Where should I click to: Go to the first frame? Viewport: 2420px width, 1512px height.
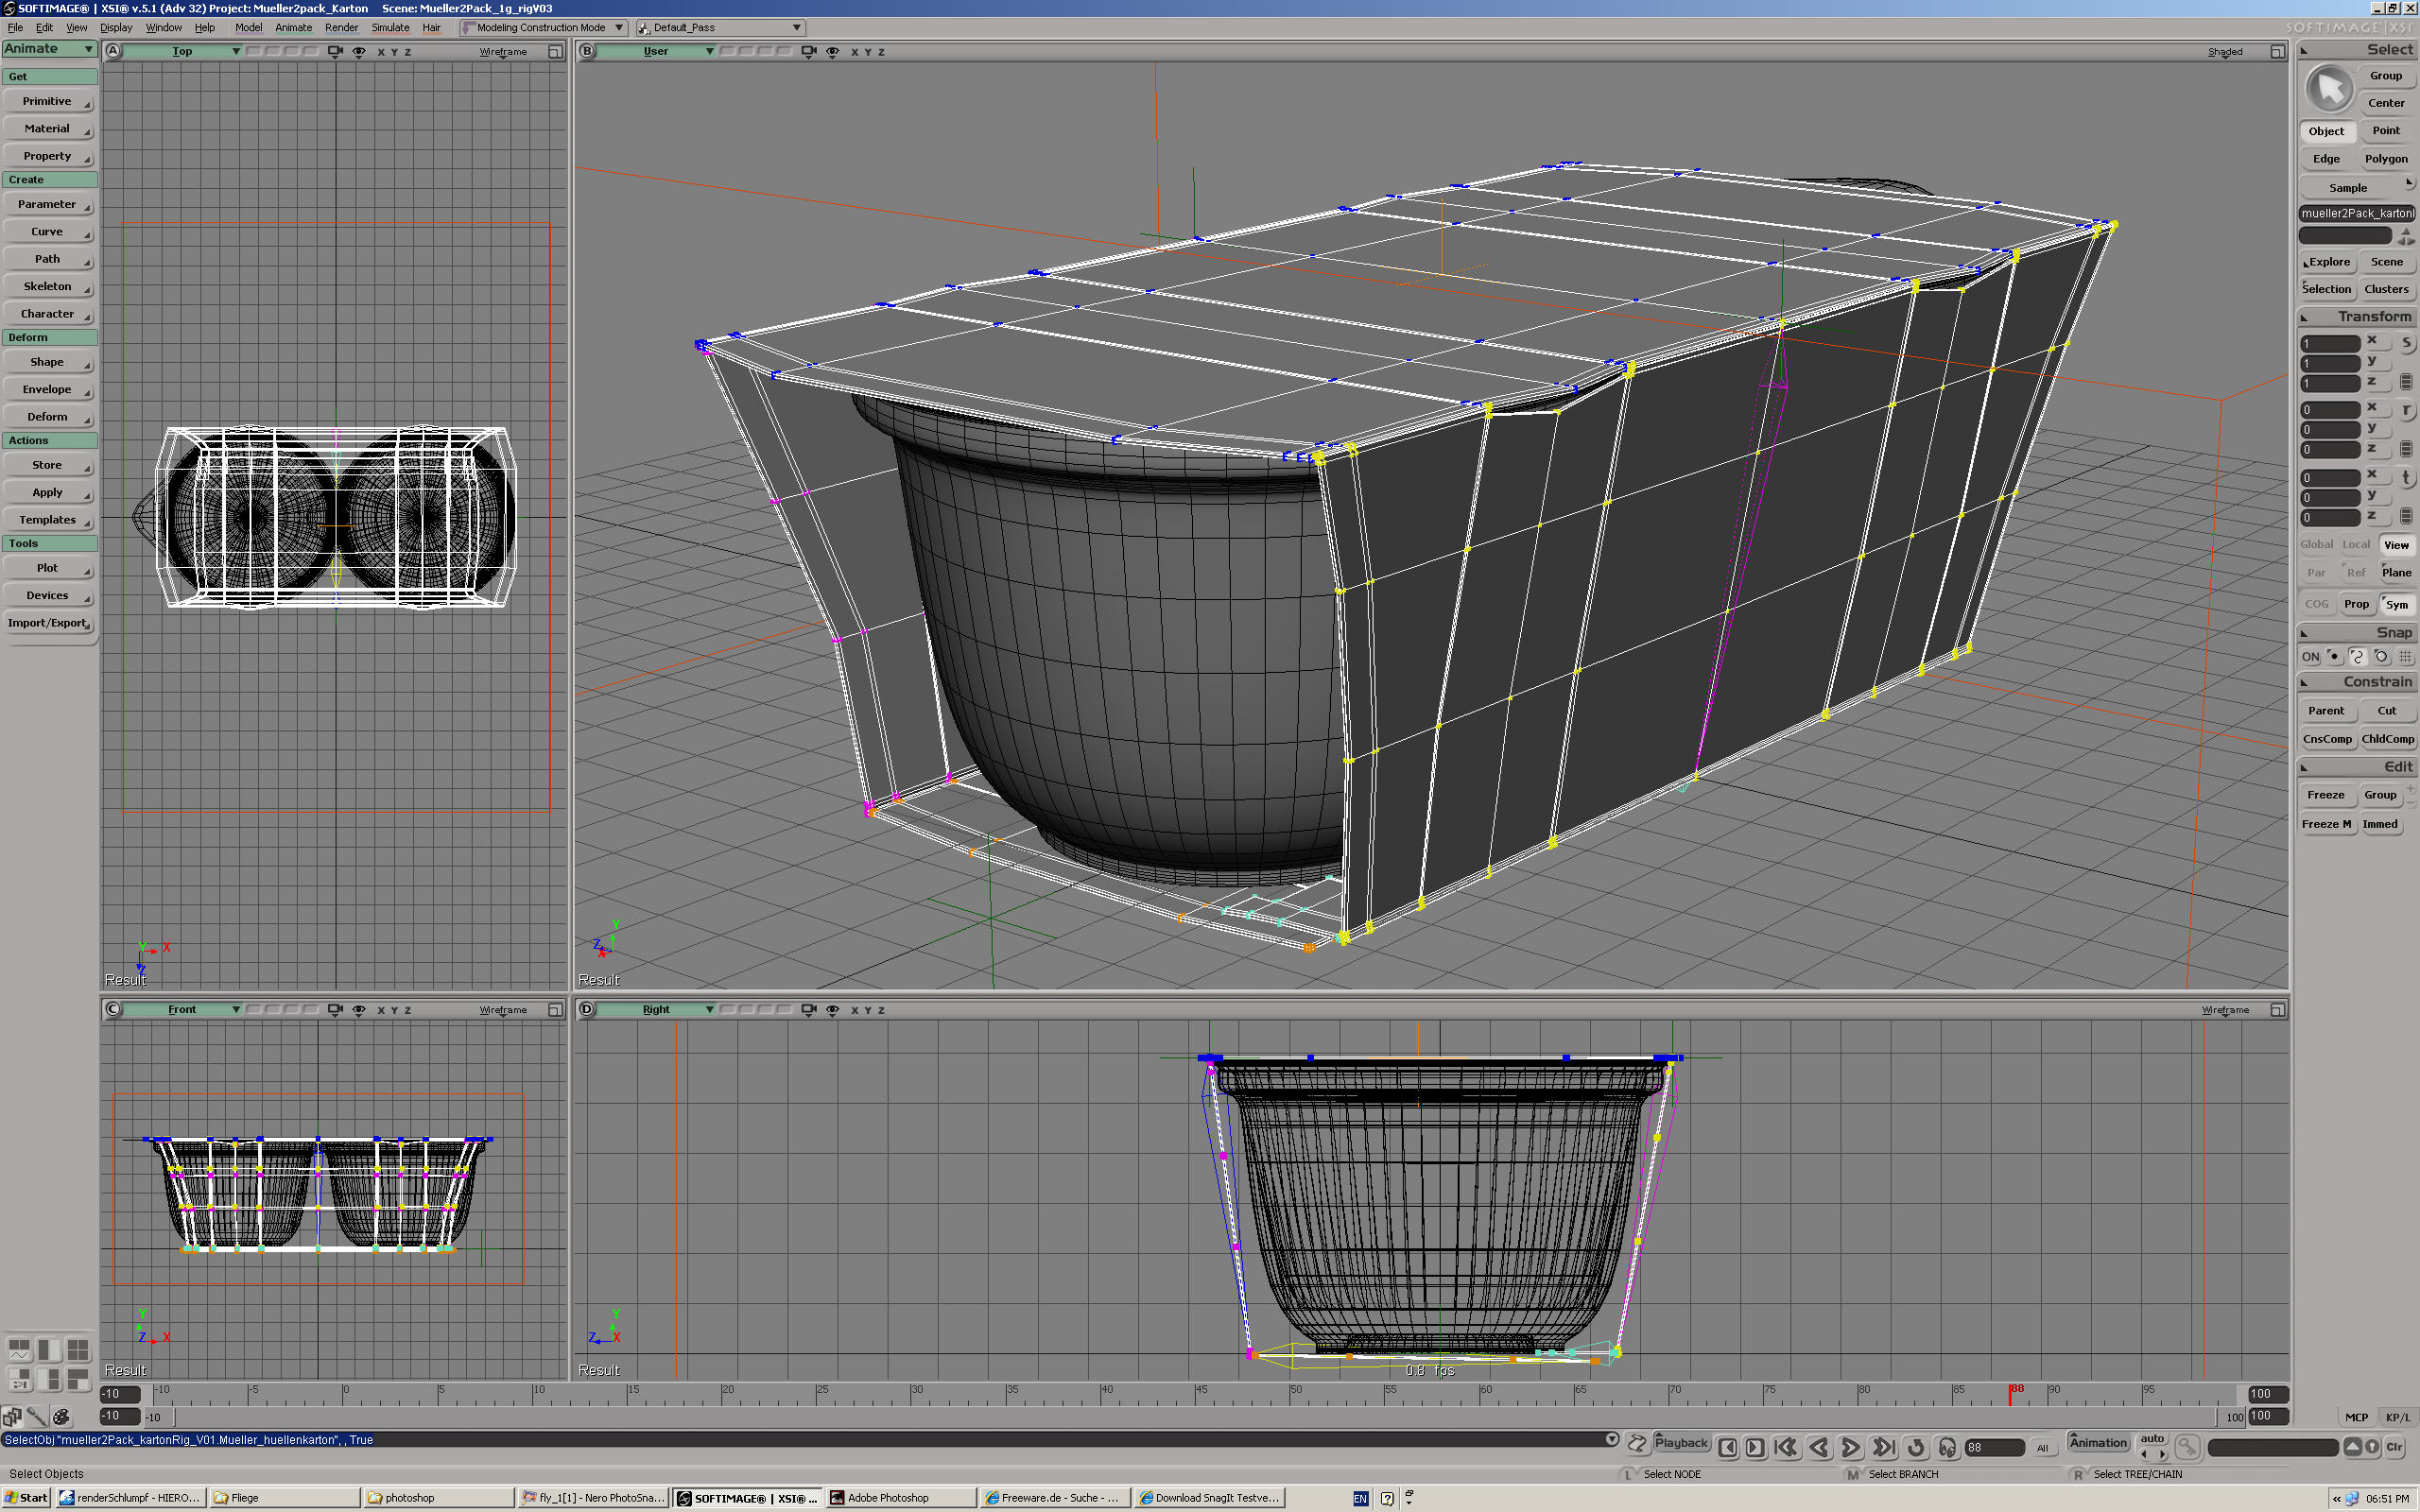coord(1786,1447)
